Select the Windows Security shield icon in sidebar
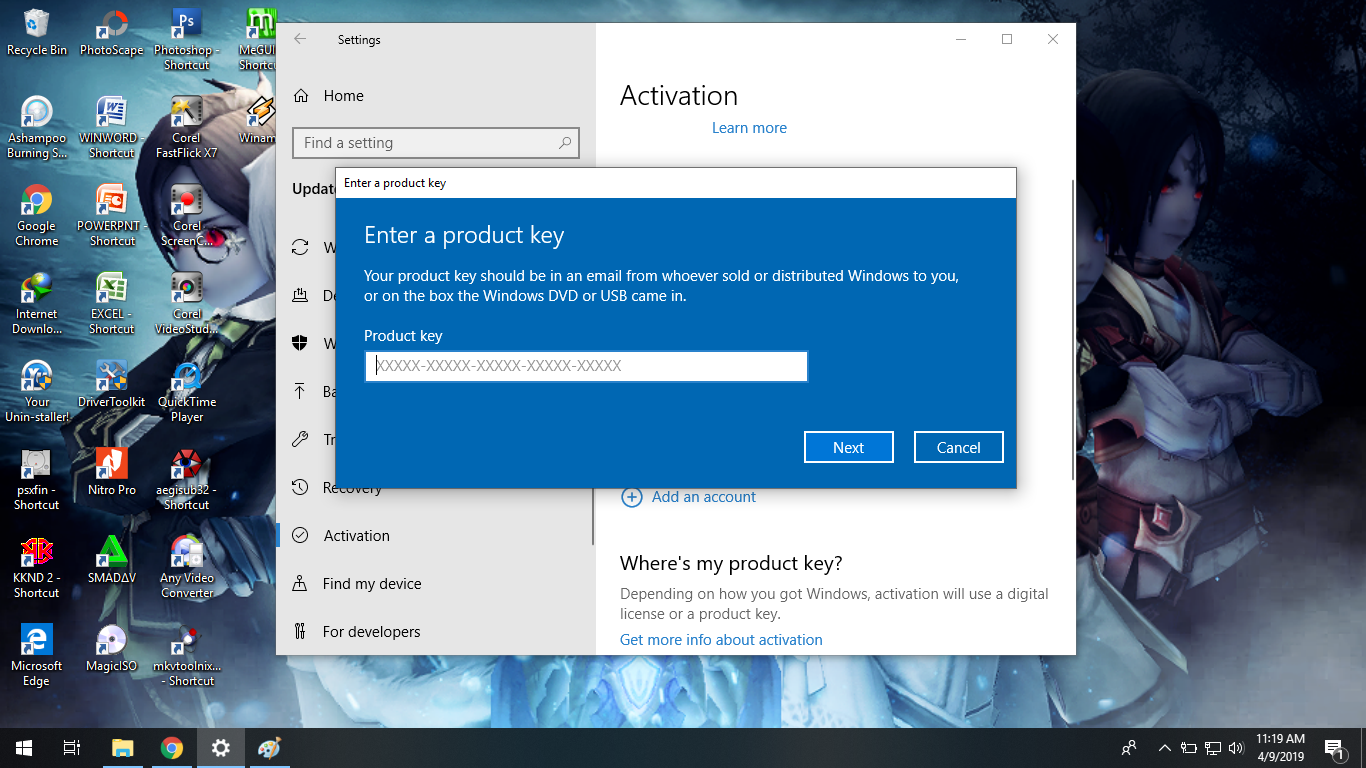1366x768 pixels. 299,343
